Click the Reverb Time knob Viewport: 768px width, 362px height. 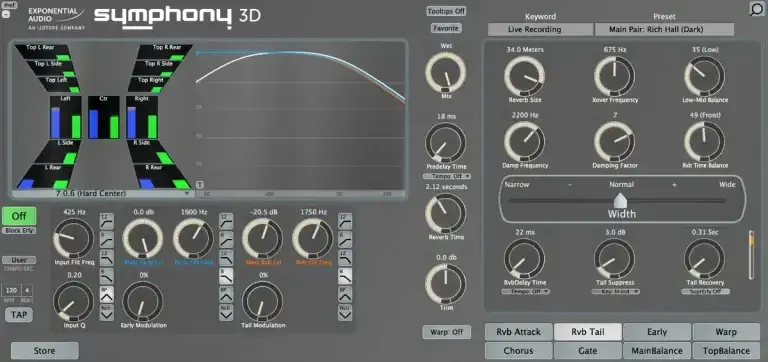pos(446,213)
